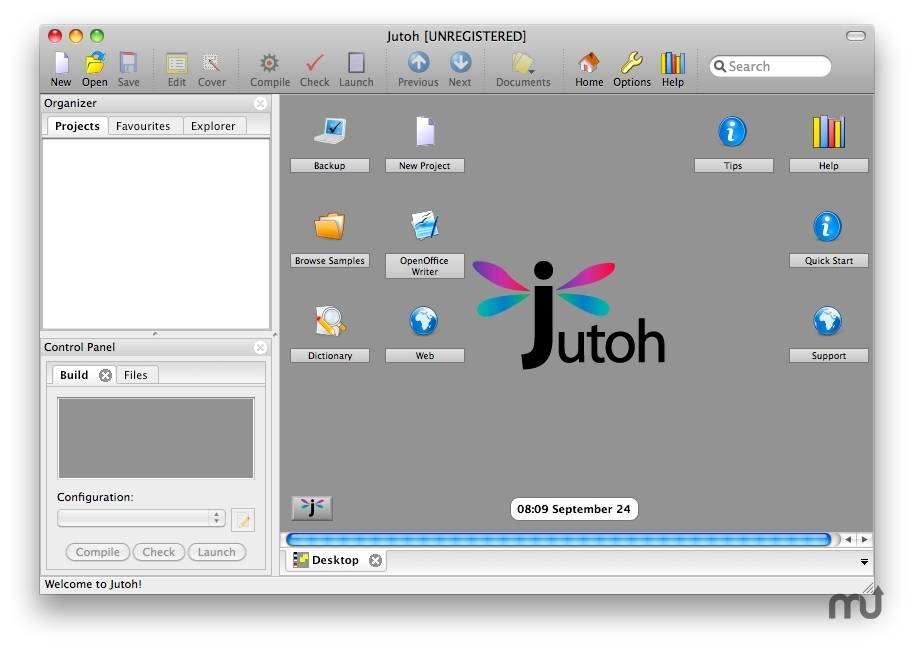The image size is (914, 649).
Task: Click the Compile gear icon in toolbar
Action: tap(269, 63)
